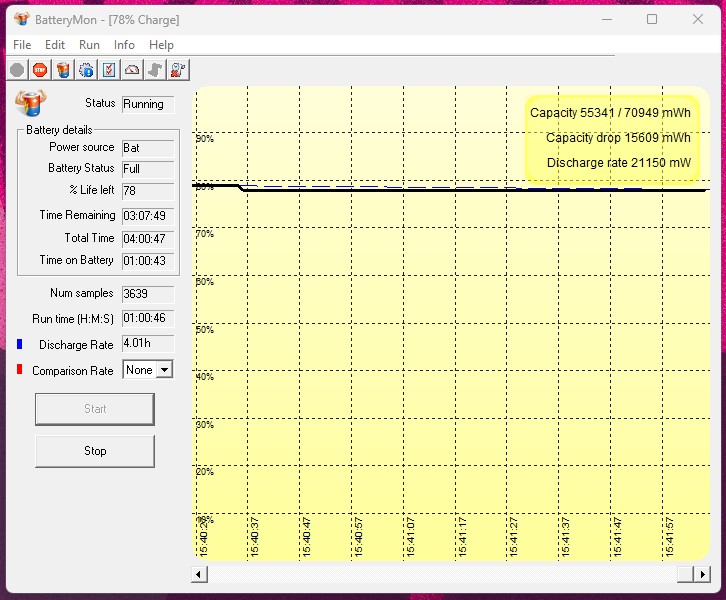The width and height of the screenshot is (726, 600).
Task: Expand the Comparison Rate dropdown
Action: click(164, 370)
